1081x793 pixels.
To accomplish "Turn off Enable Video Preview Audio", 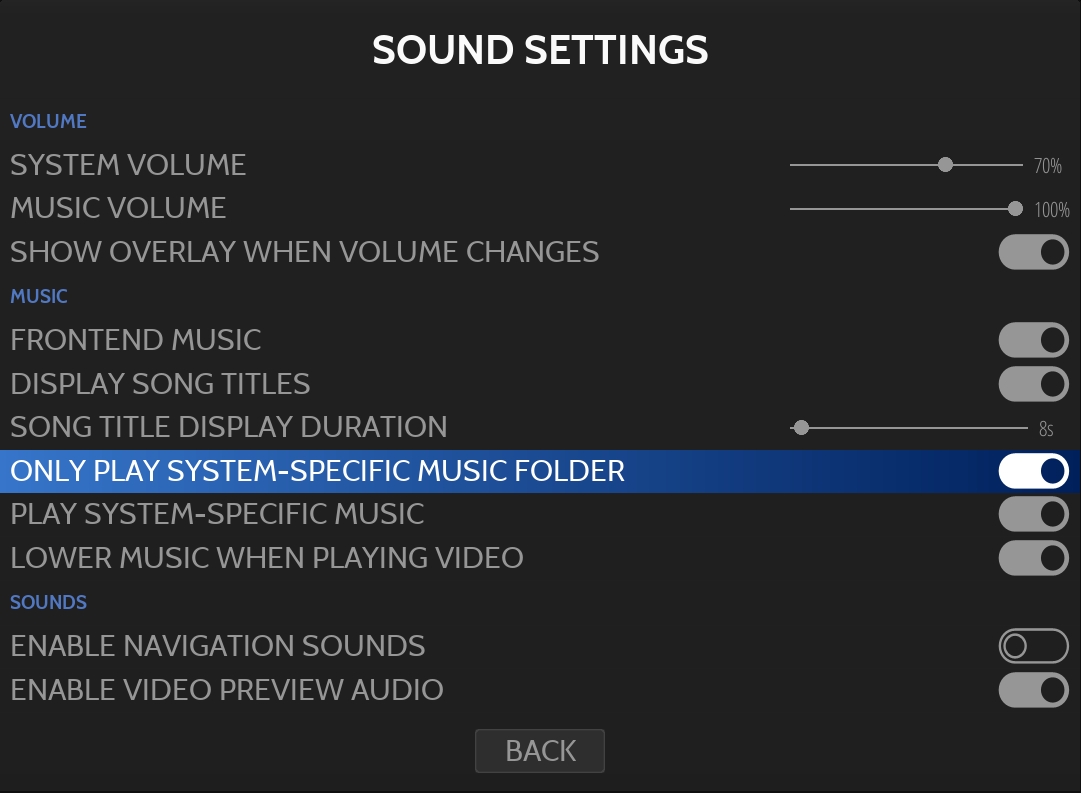I will pyautogui.click(x=1033, y=690).
